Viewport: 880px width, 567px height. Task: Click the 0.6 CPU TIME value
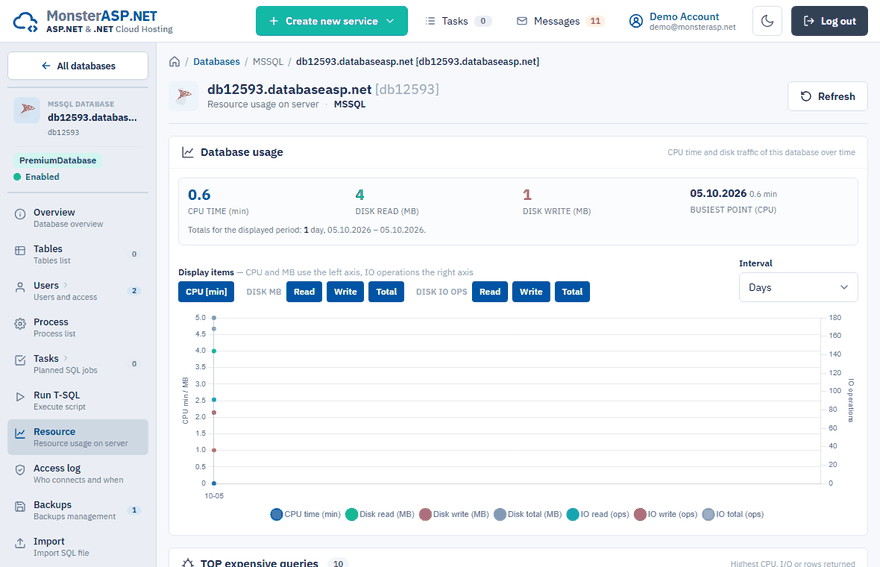199,195
